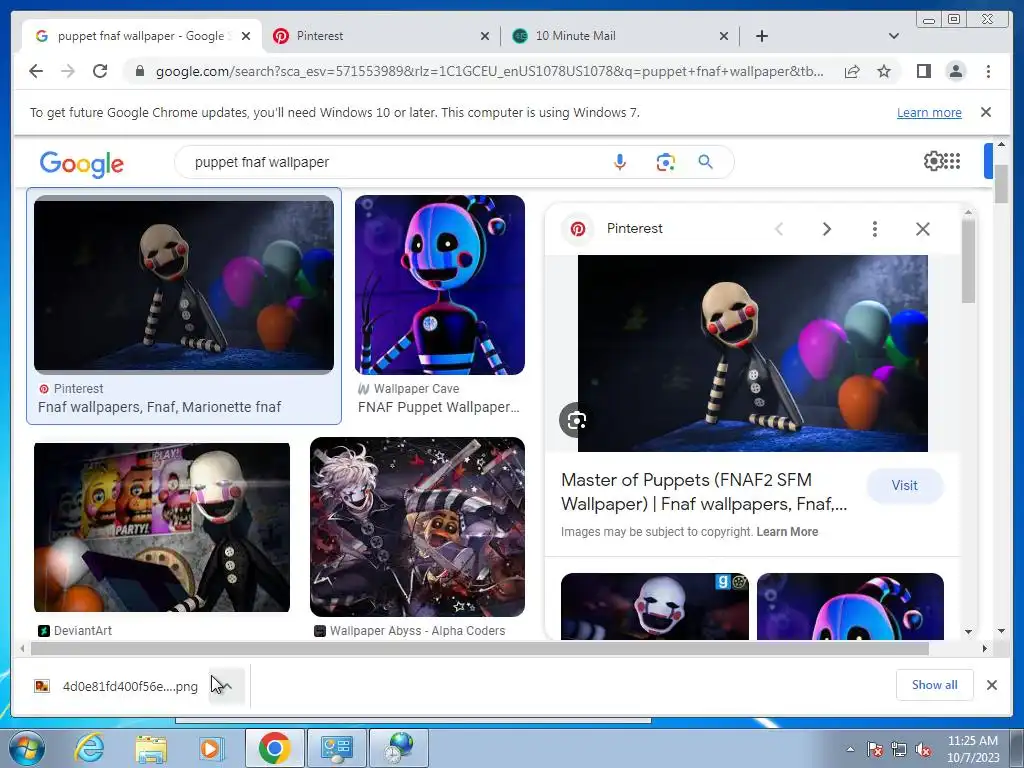
Task: Search by voice with the microphone icon
Action: (620, 162)
